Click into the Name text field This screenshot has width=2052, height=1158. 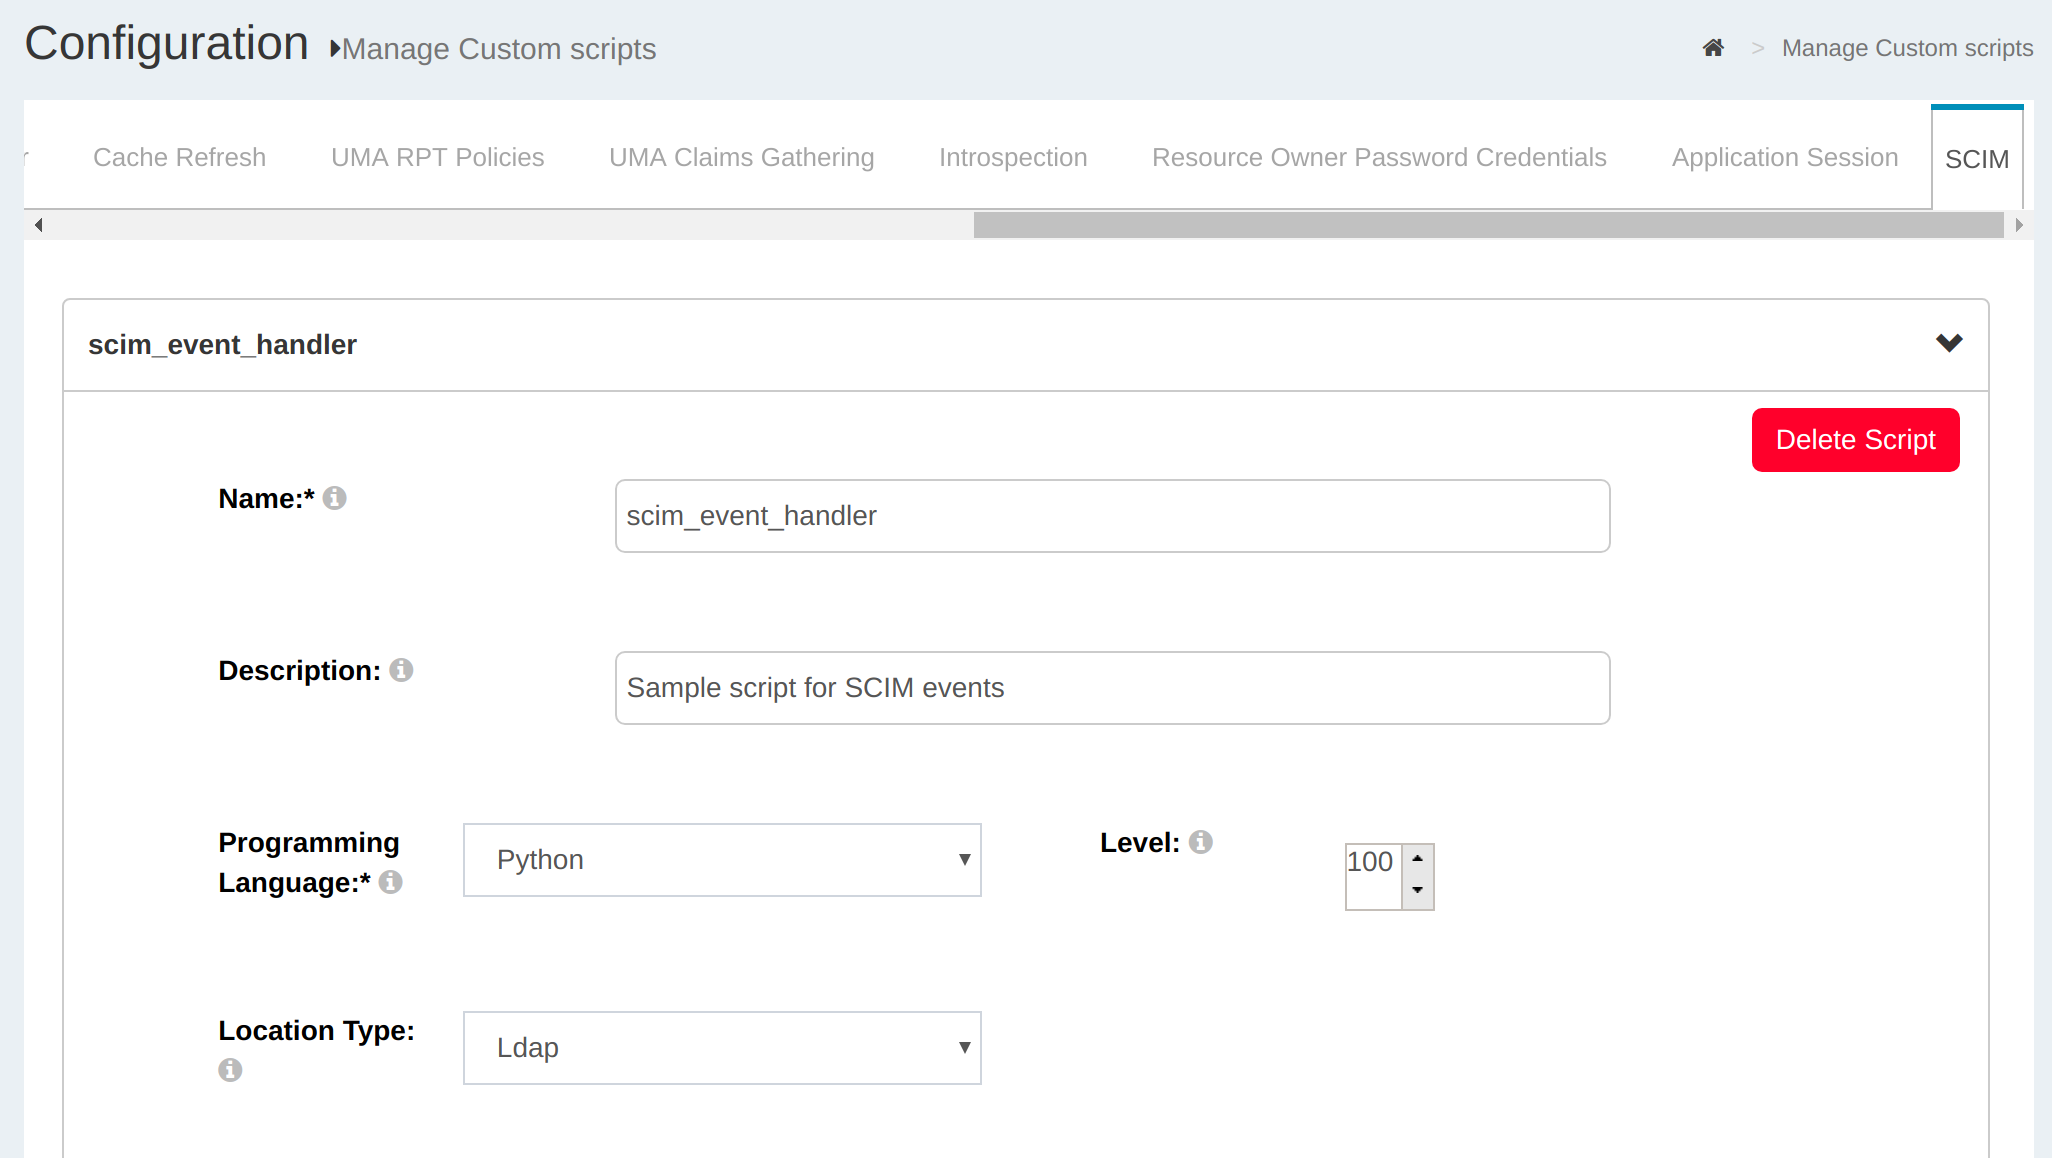point(1112,516)
